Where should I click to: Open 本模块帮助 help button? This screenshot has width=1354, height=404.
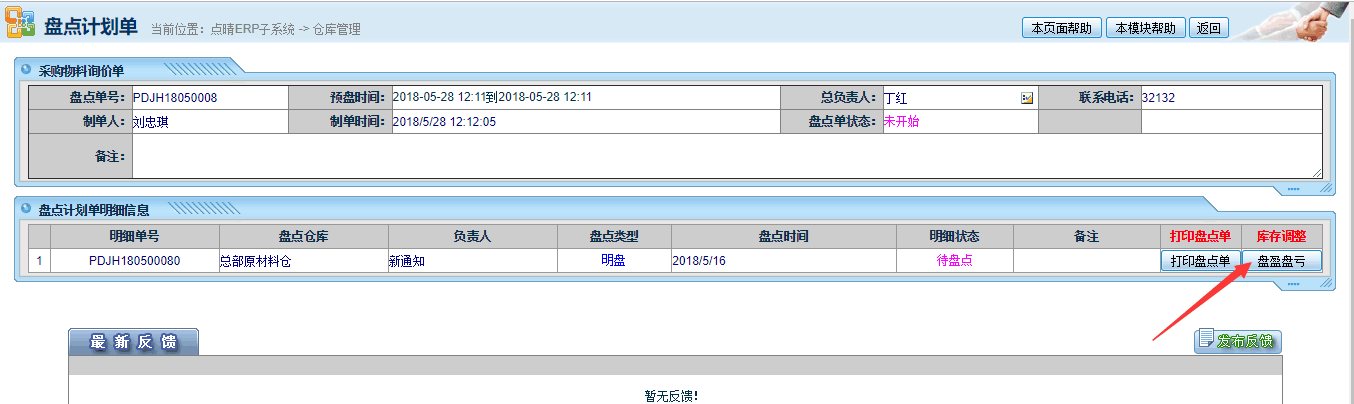click(1145, 28)
